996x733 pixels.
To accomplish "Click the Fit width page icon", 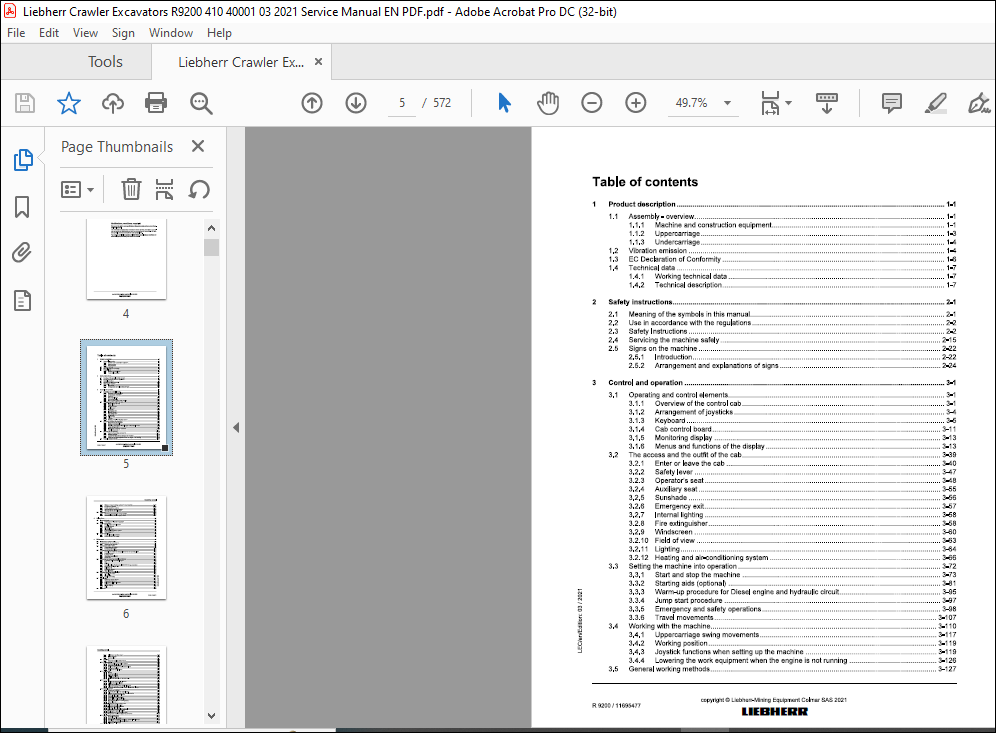I will pyautogui.click(x=770, y=103).
